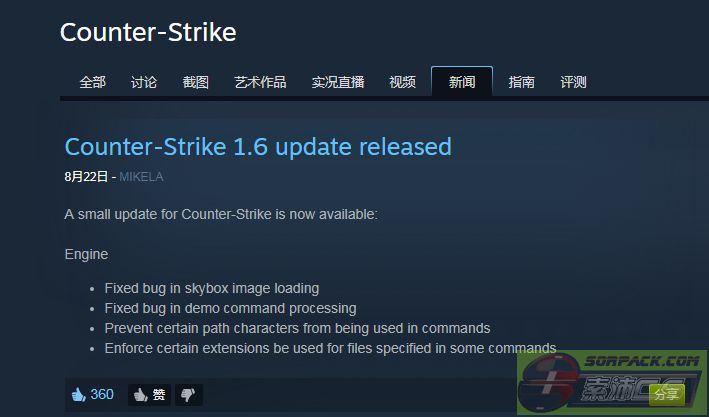Click the green 分享 share button
The image size is (709, 417).
point(666,395)
